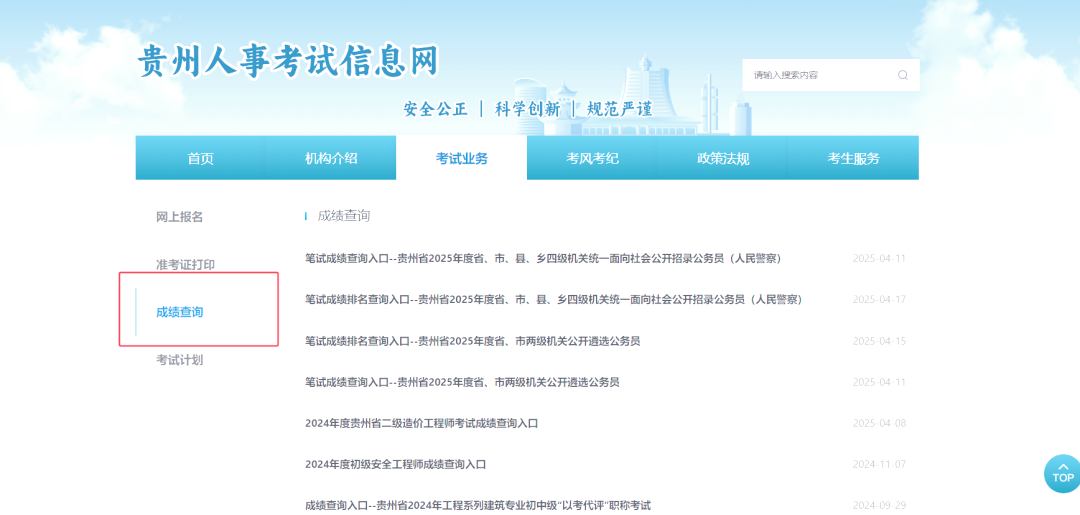The width and height of the screenshot is (1080, 515).
Task: Click the slogan text 规范严谨
Action: (619, 109)
